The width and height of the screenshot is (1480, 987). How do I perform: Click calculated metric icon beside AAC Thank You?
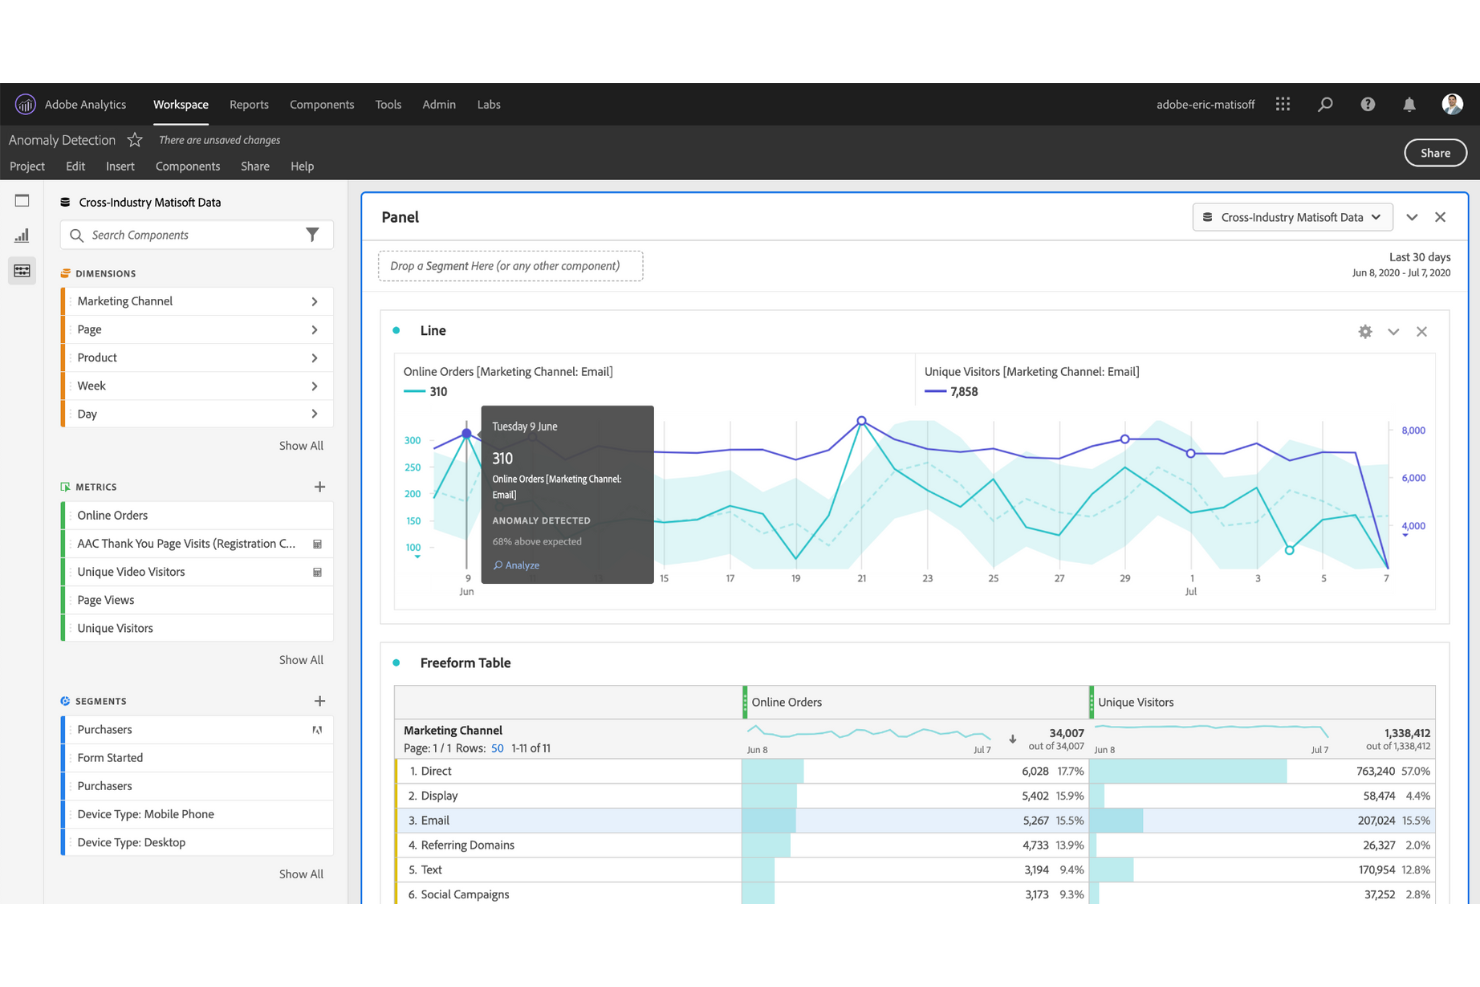[317, 544]
